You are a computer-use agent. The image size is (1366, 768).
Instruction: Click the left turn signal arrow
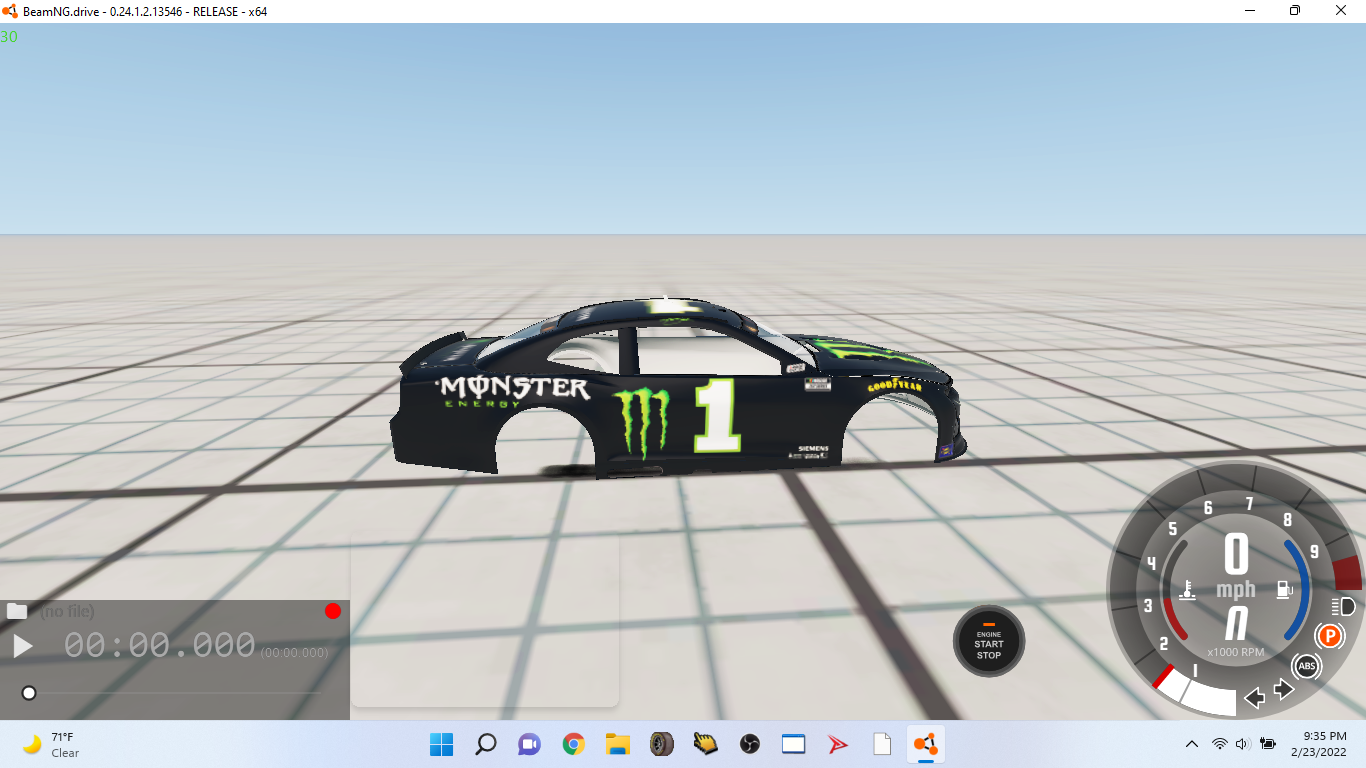click(1255, 697)
